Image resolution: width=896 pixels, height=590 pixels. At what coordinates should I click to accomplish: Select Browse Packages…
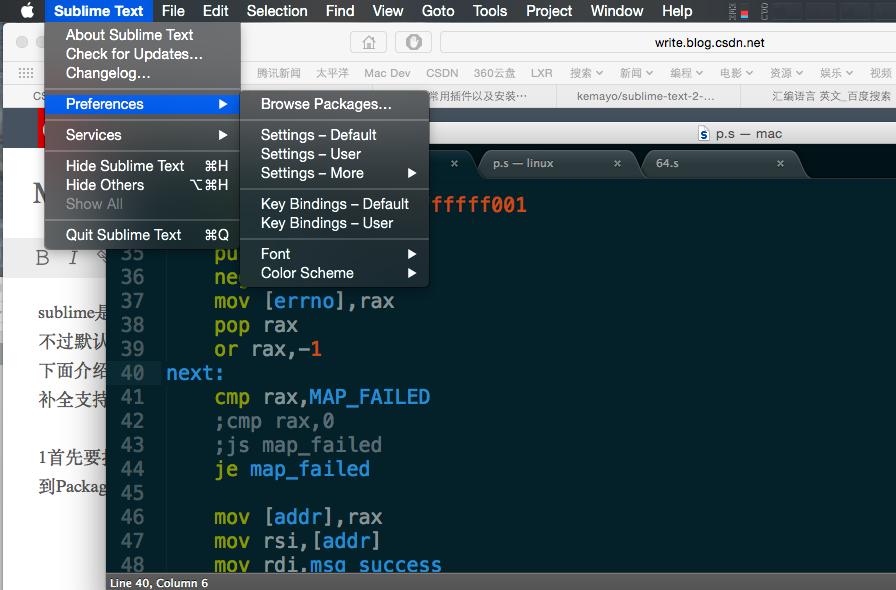point(334,104)
